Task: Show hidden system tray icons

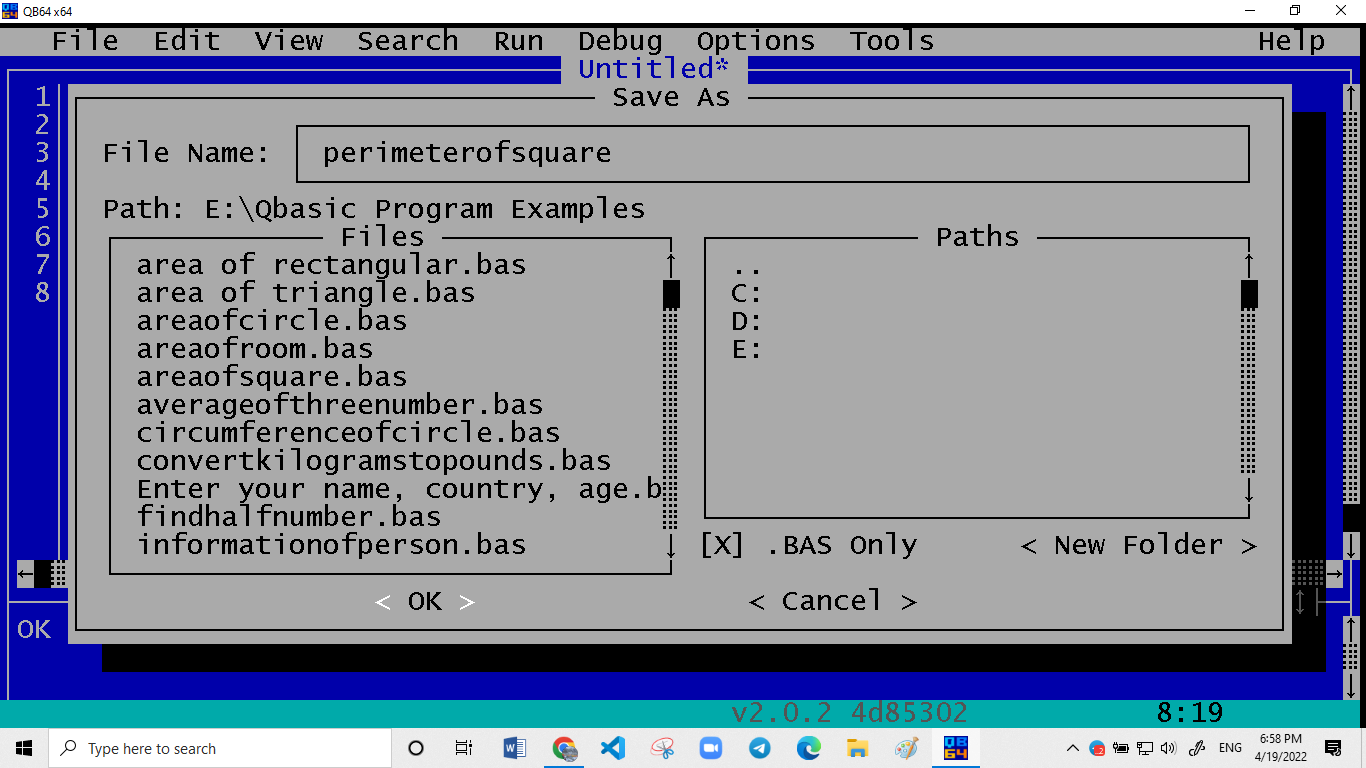Action: [1073, 748]
